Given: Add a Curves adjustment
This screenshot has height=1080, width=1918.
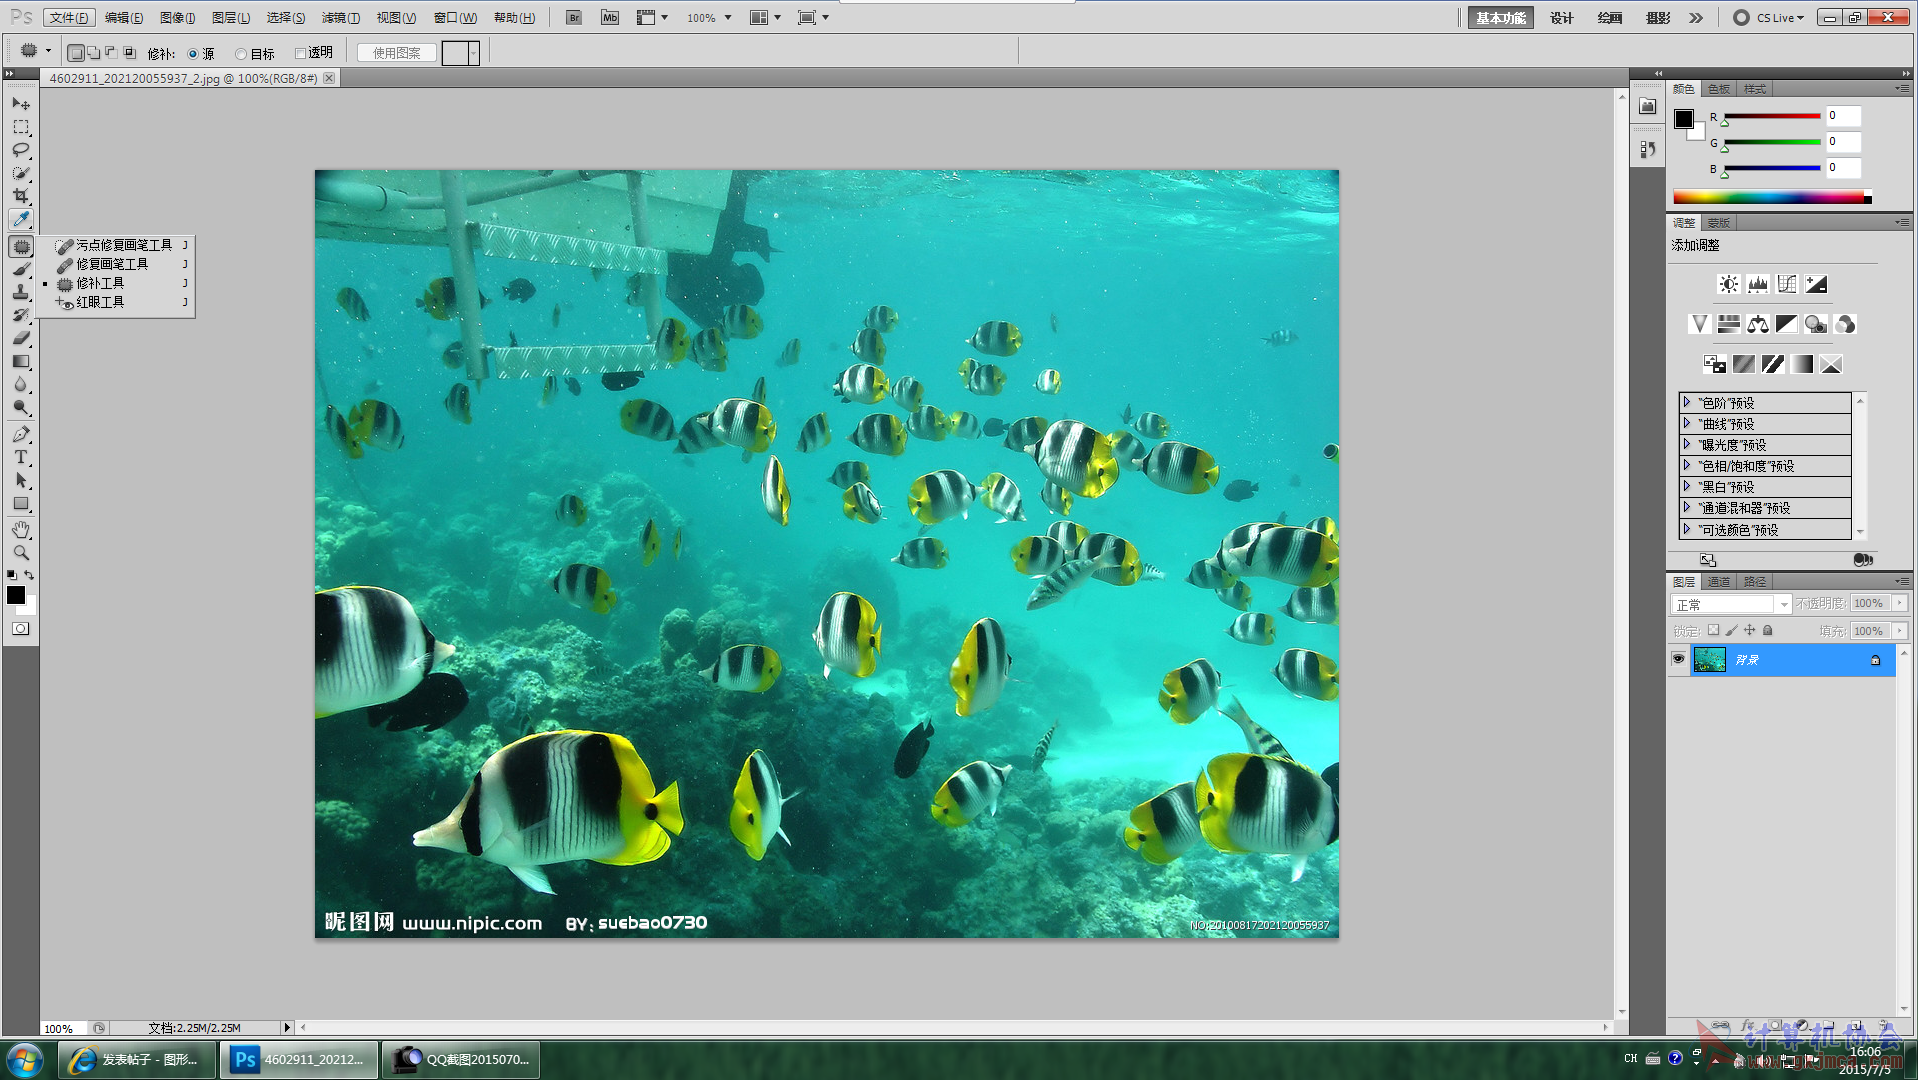Looking at the screenshot, I should pyautogui.click(x=1787, y=284).
